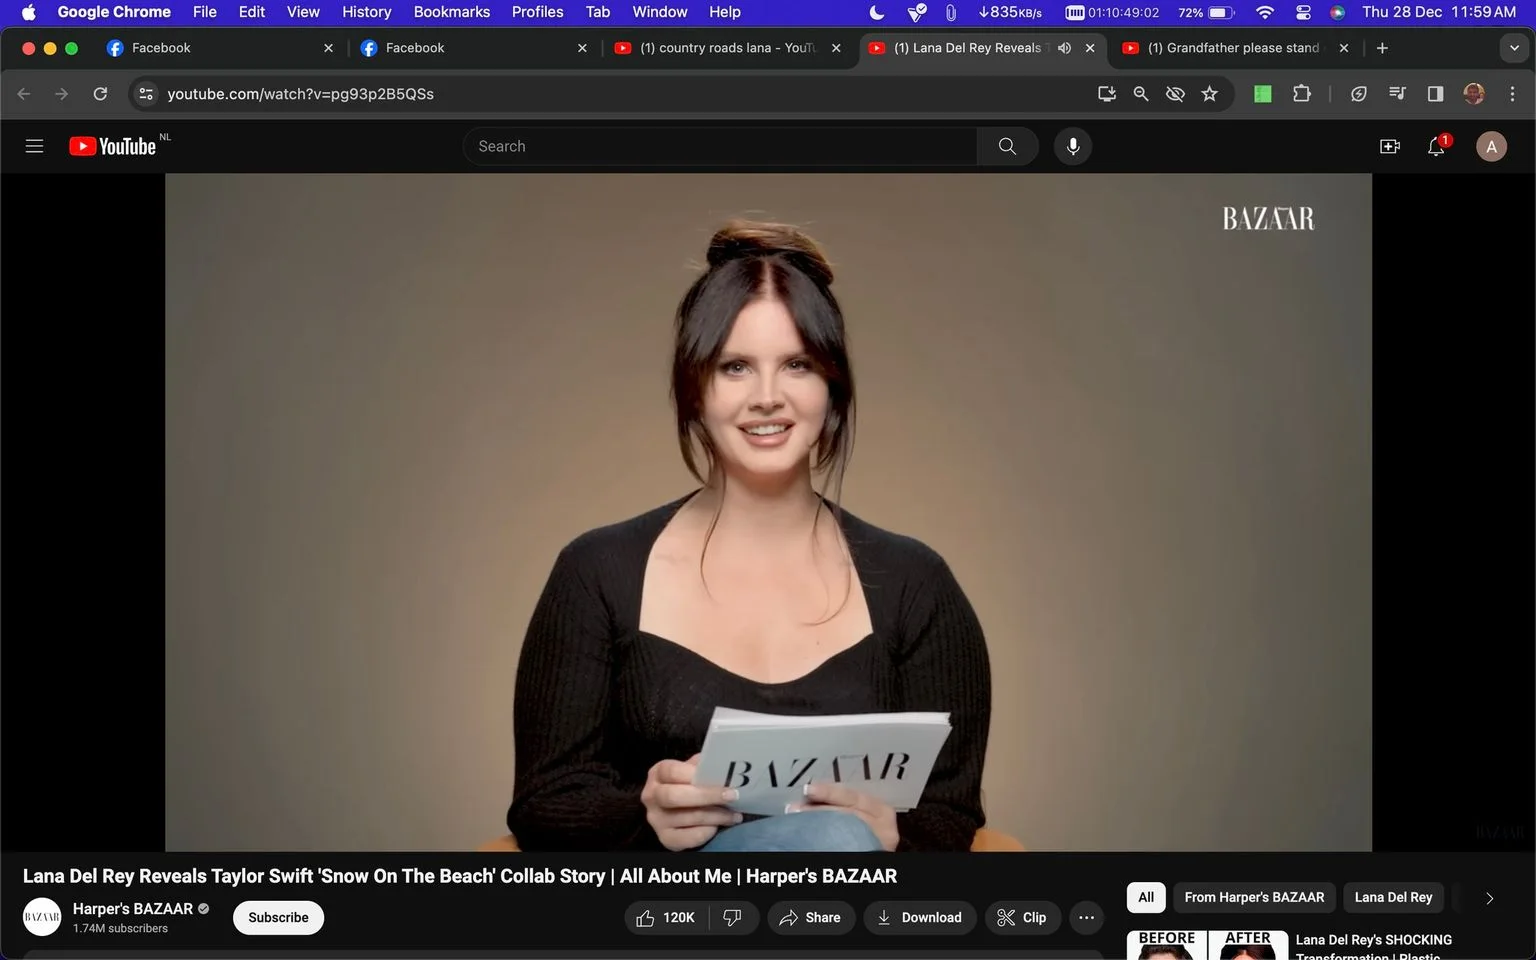The height and width of the screenshot is (960, 1536).
Task: Expand the Chrome tab search dropdown
Action: pos(1514,48)
